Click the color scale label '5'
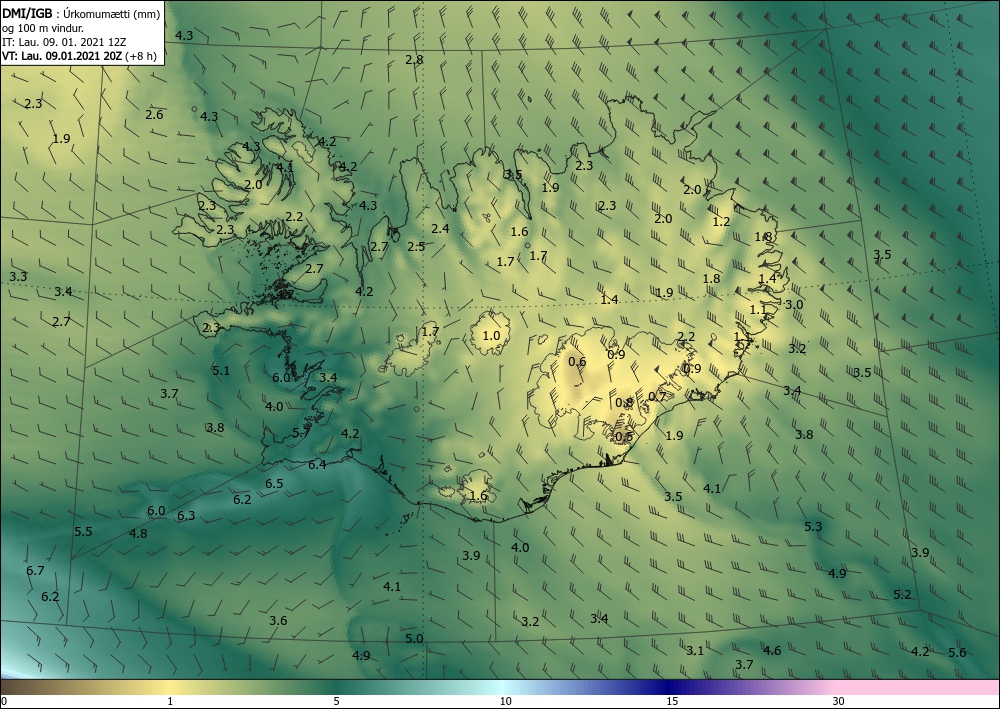This screenshot has width=1000, height=709. coord(336,701)
